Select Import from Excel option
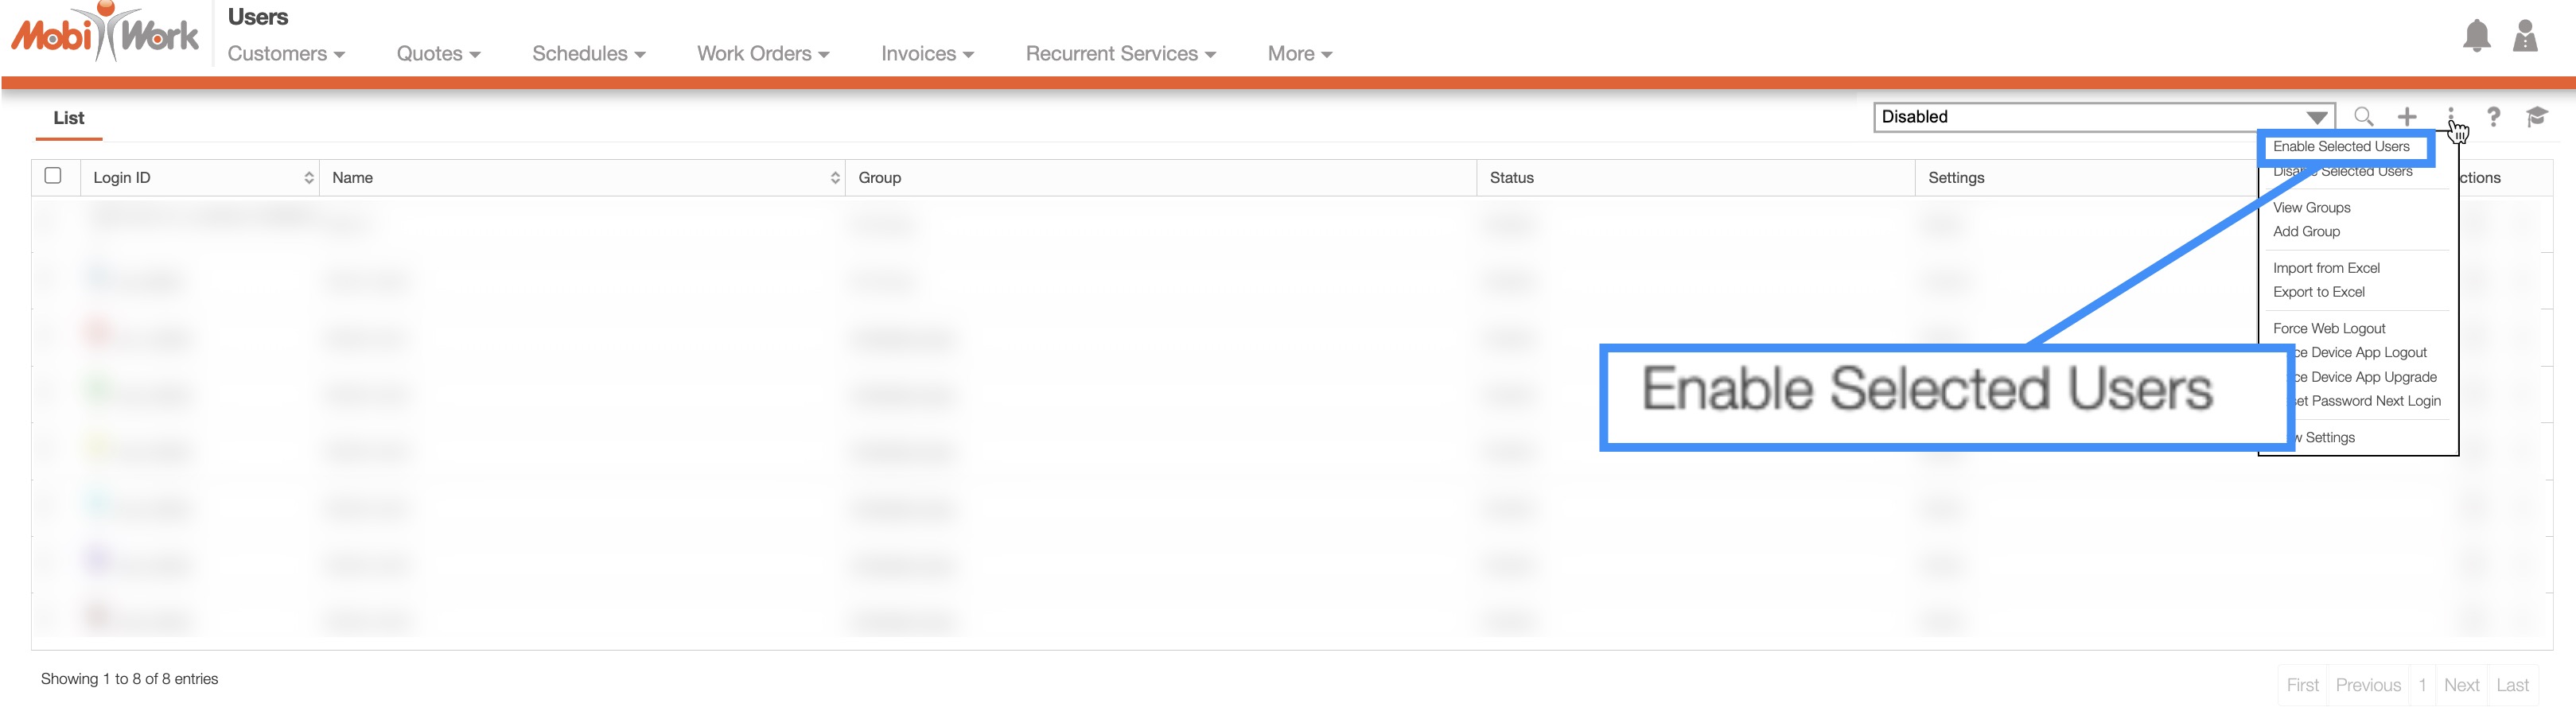 coord(2326,268)
